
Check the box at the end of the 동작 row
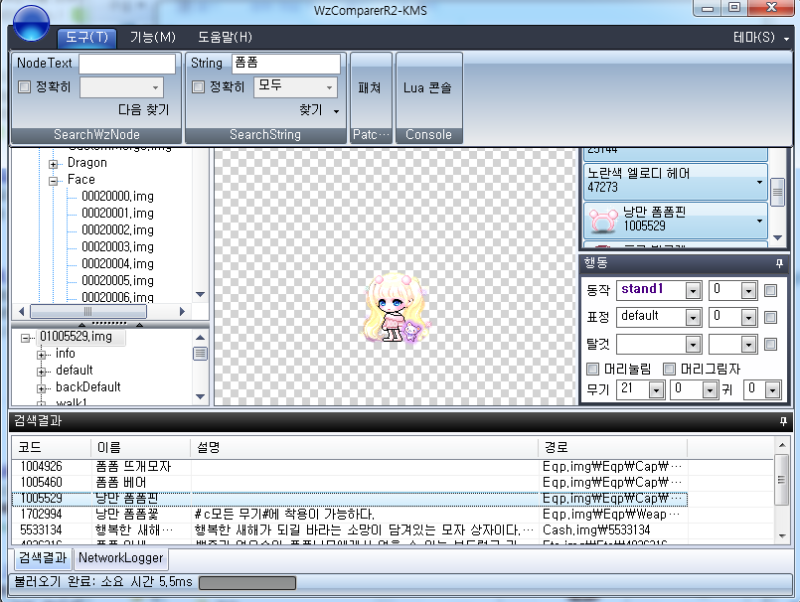tap(770, 290)
